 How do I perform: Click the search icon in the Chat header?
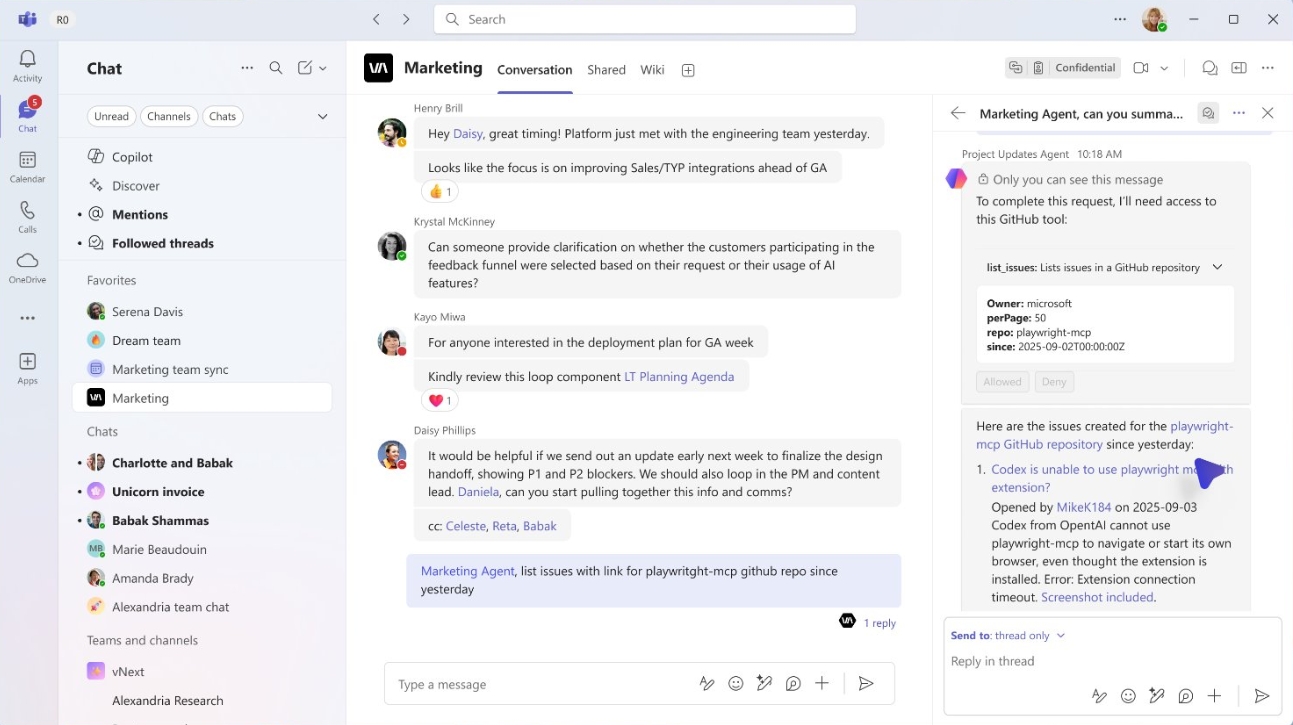(x=276, y=68)
